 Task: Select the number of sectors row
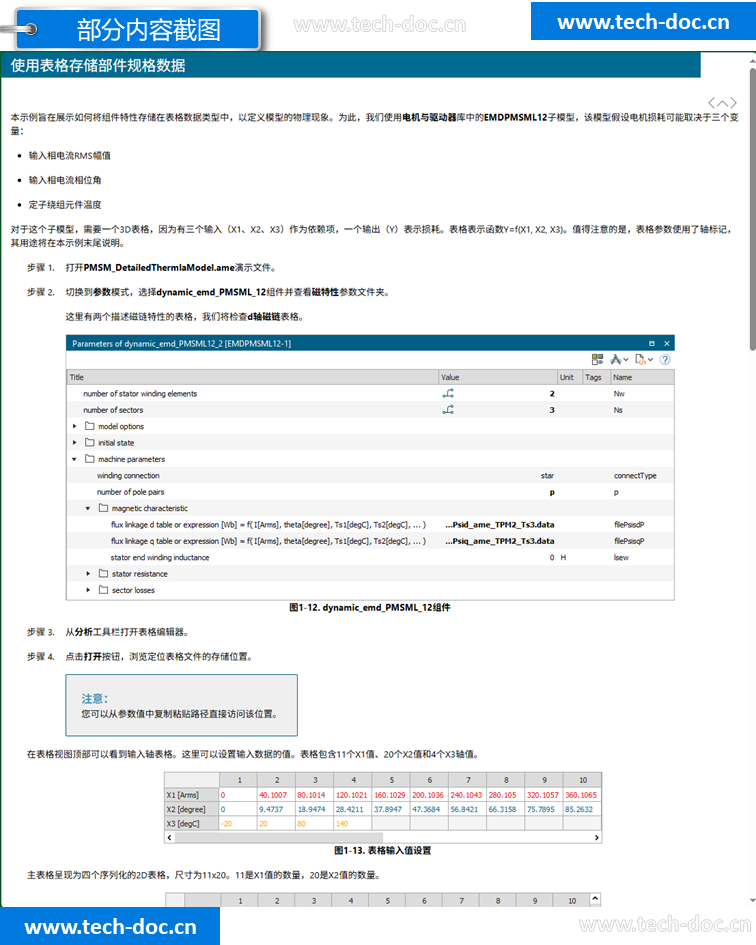pyautogui.click(x=370, y=410)
